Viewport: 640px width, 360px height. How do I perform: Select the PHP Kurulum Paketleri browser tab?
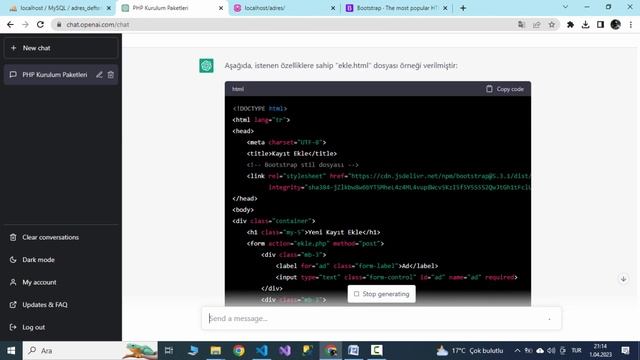tap(171, 8)
